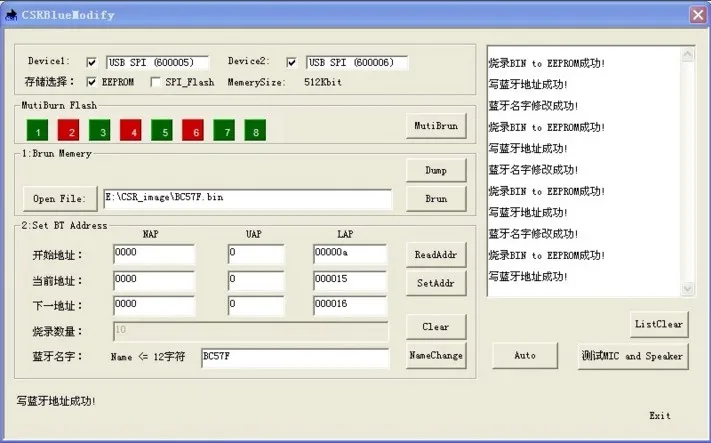Click the status bar text 写蓝牙地址成功

click(56, 401)
